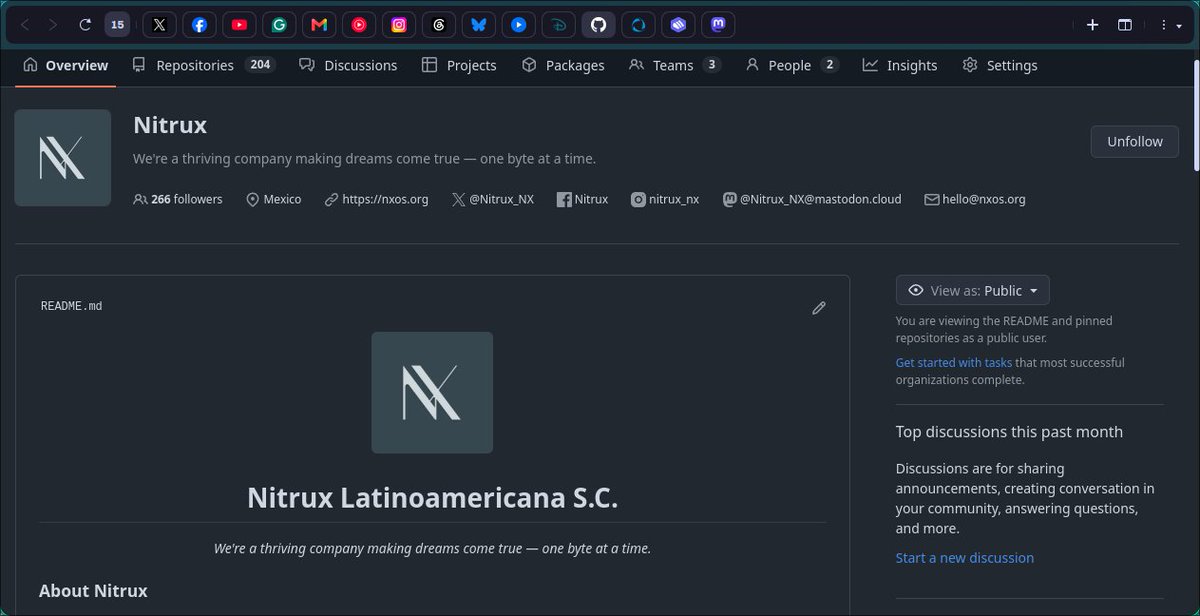Screen dimensions: 1200x616
Task: Click the Nitrux Latinoamericana S.C. heading
Action: coord(433,497)
